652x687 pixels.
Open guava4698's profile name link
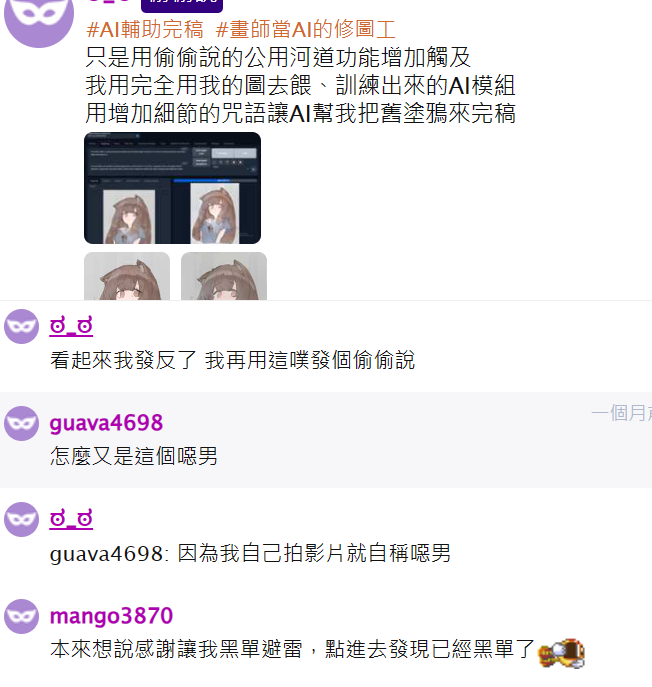click(106, 423)
